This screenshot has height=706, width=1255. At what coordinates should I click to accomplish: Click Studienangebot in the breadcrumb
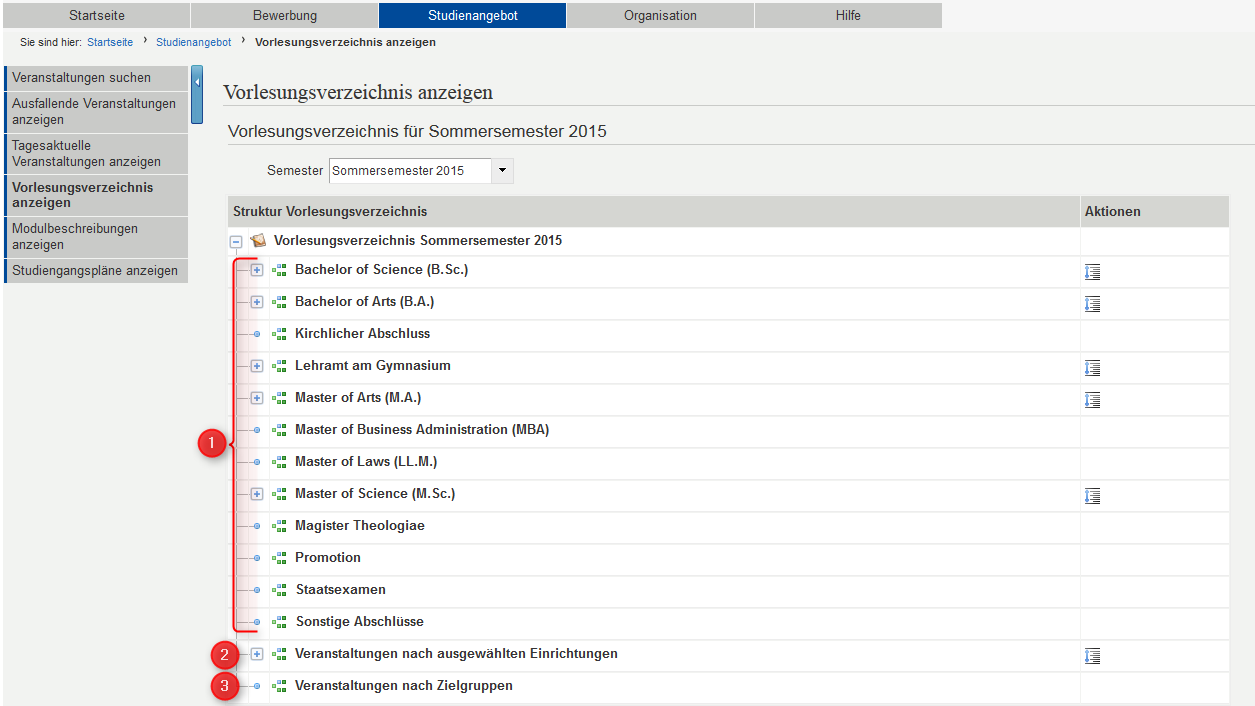(194, 42)
